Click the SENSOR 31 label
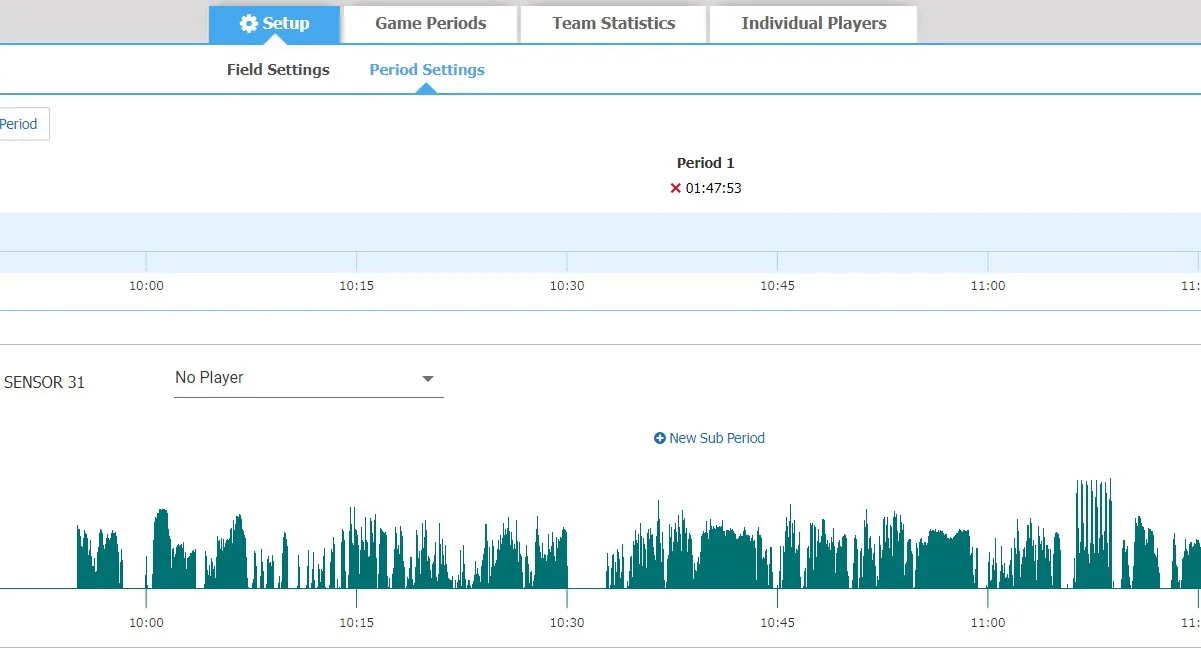1201x661 pixels. (x=45, y=382)
